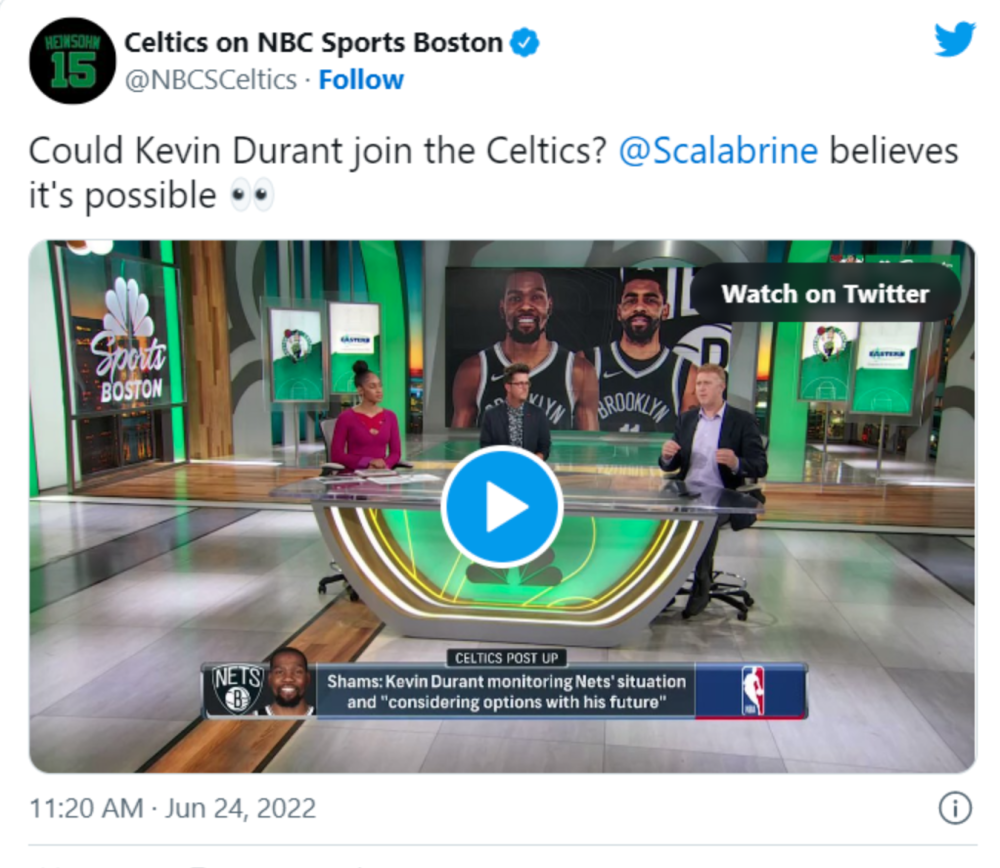Click the Twitter bird logo
The height and width of the screenshot is (868, 1000).
[954, 41]
